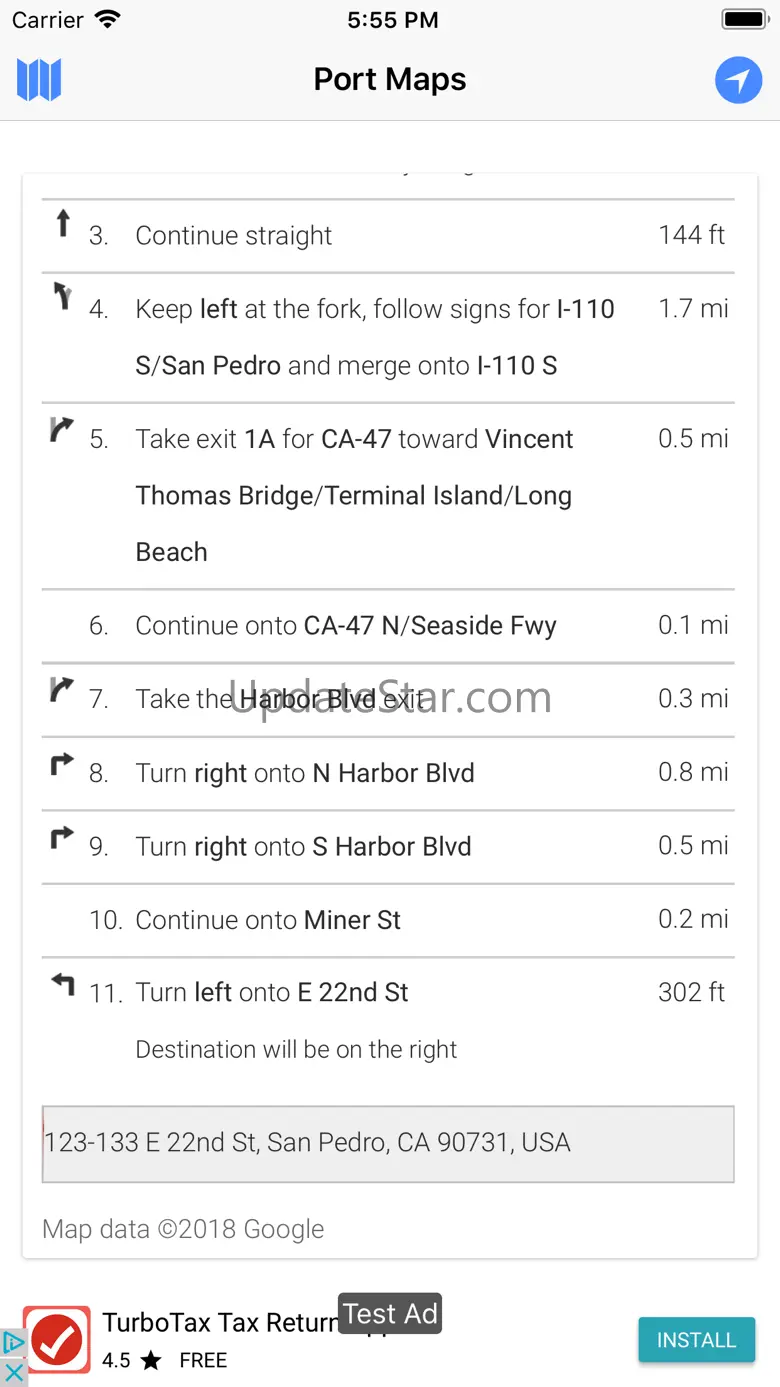This screenshot has width=780, height=1387.
Task: Tap the blue location arrow button
Action: [x=738, y=80]
